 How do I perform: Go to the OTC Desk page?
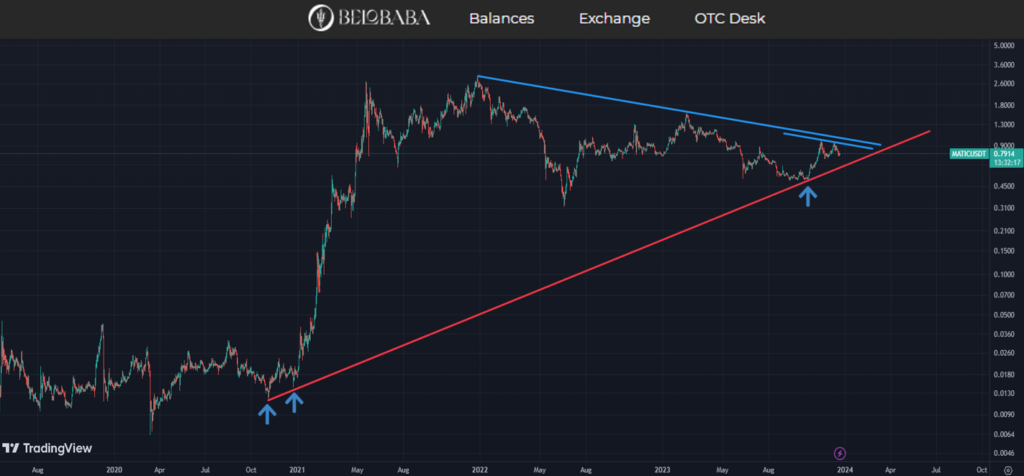pyautogui.click(x=732, y=19)
